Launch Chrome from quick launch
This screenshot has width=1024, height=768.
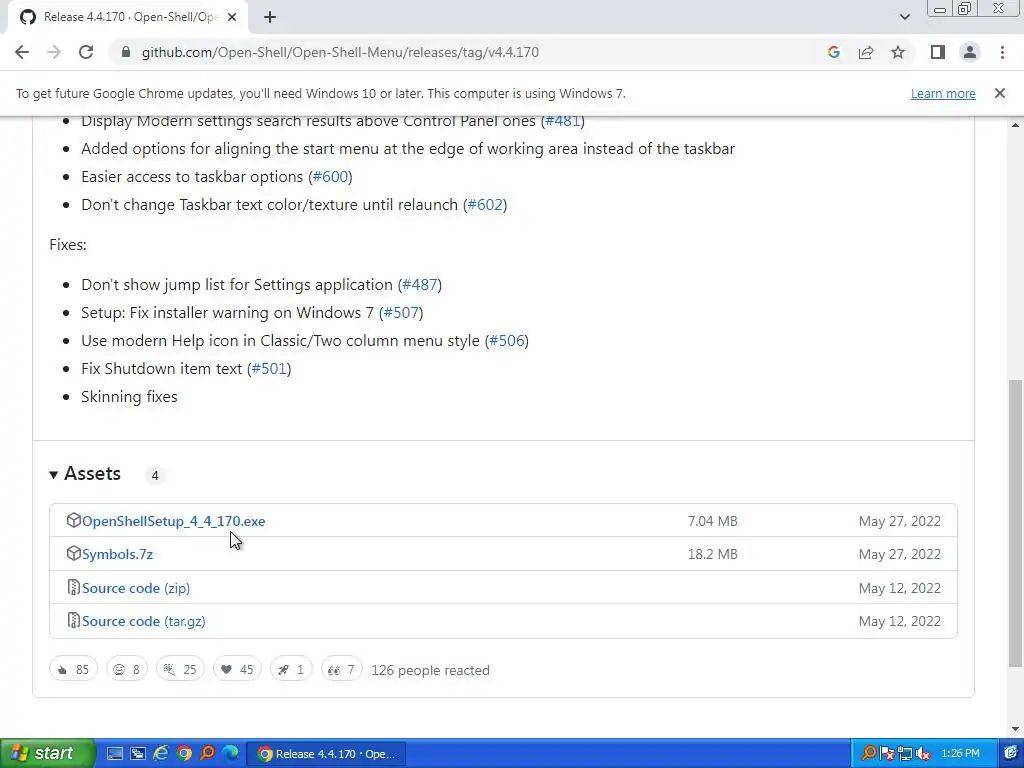click(x=184, y=754)
